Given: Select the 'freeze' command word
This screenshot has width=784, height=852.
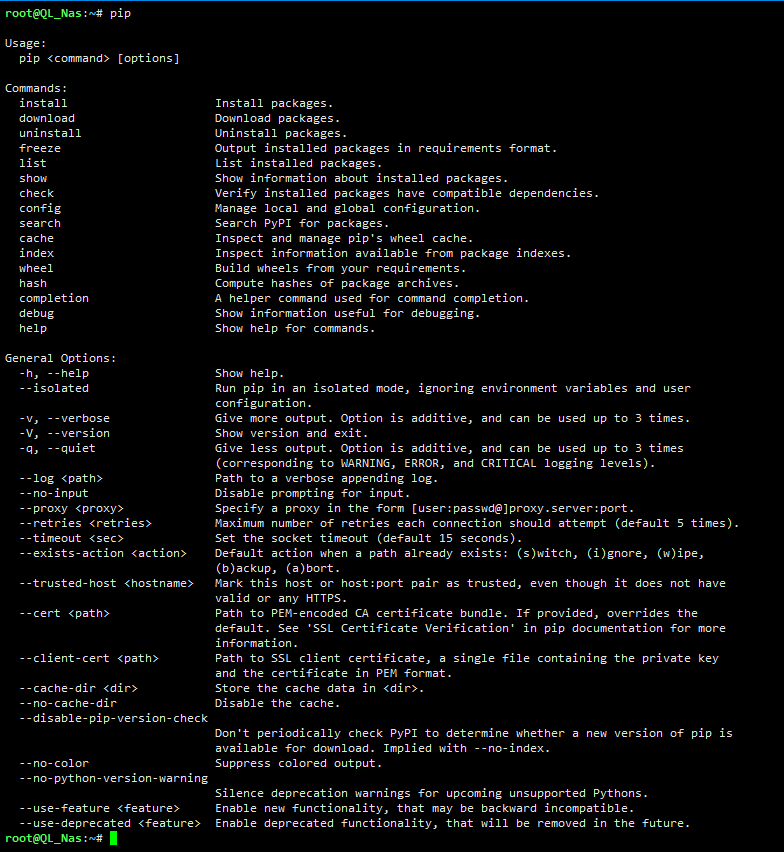Looking at the screenshot, I should pyautogui.click(x=40, y=148).
